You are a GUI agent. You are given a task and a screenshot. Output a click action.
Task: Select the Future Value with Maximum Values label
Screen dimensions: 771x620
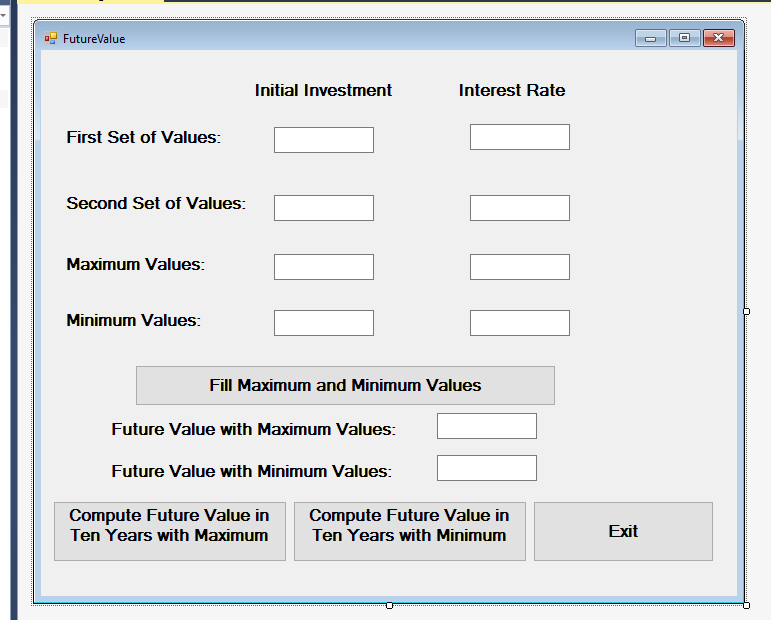click(x=253, y=429)
